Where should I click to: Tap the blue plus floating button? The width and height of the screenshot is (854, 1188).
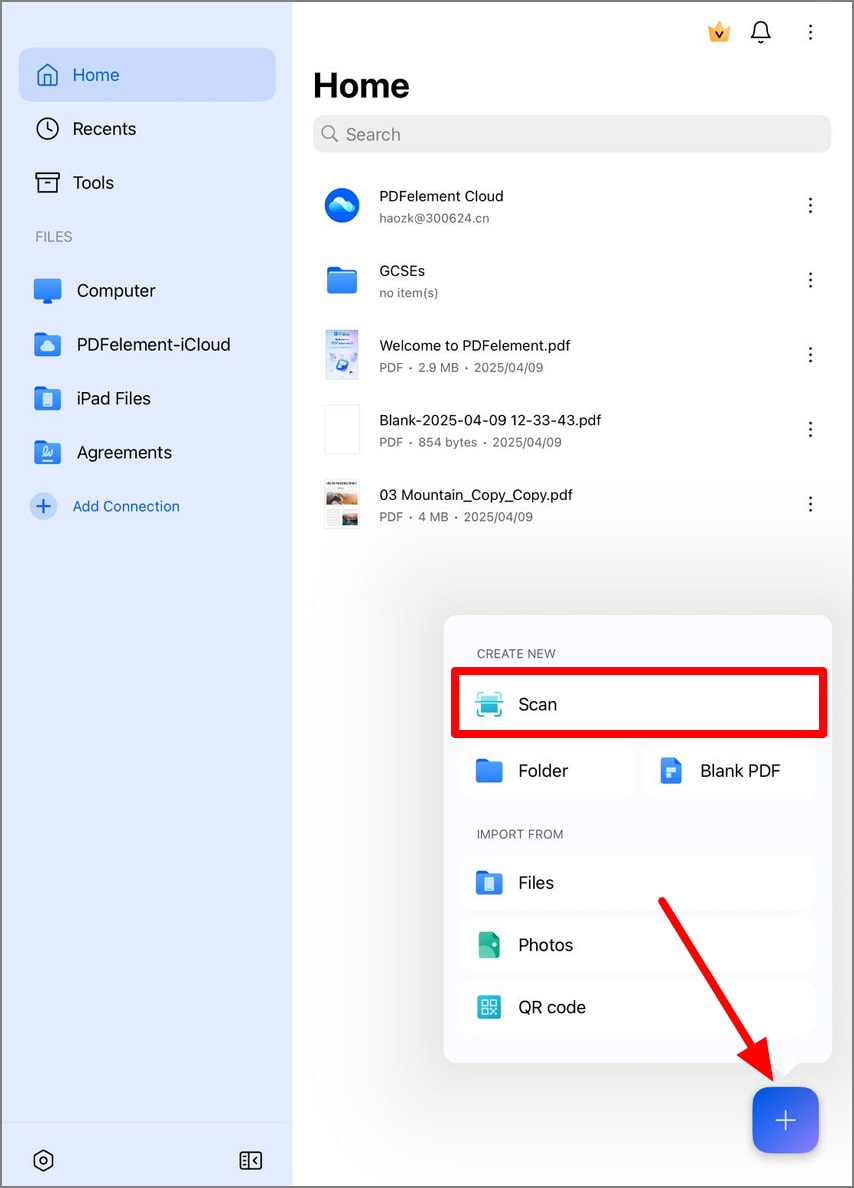[x=785, y=1120]
